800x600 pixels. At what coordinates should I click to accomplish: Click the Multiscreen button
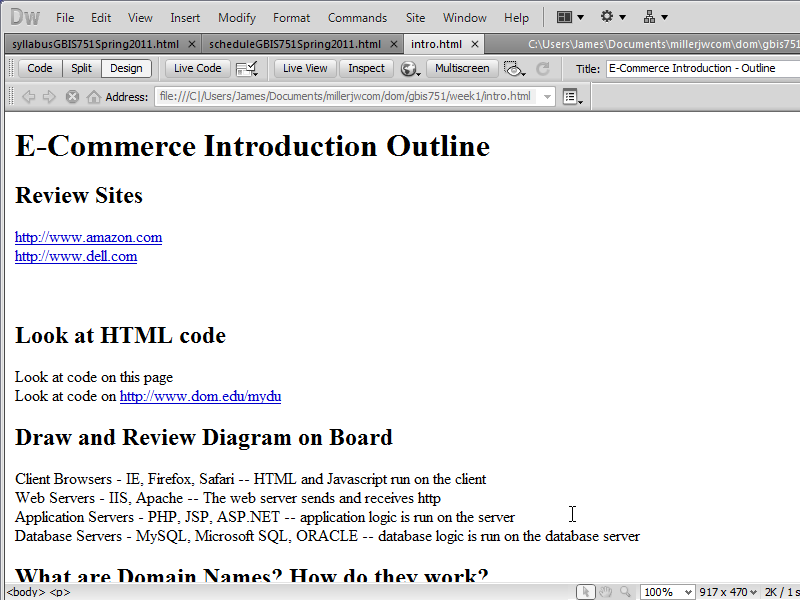462,68
